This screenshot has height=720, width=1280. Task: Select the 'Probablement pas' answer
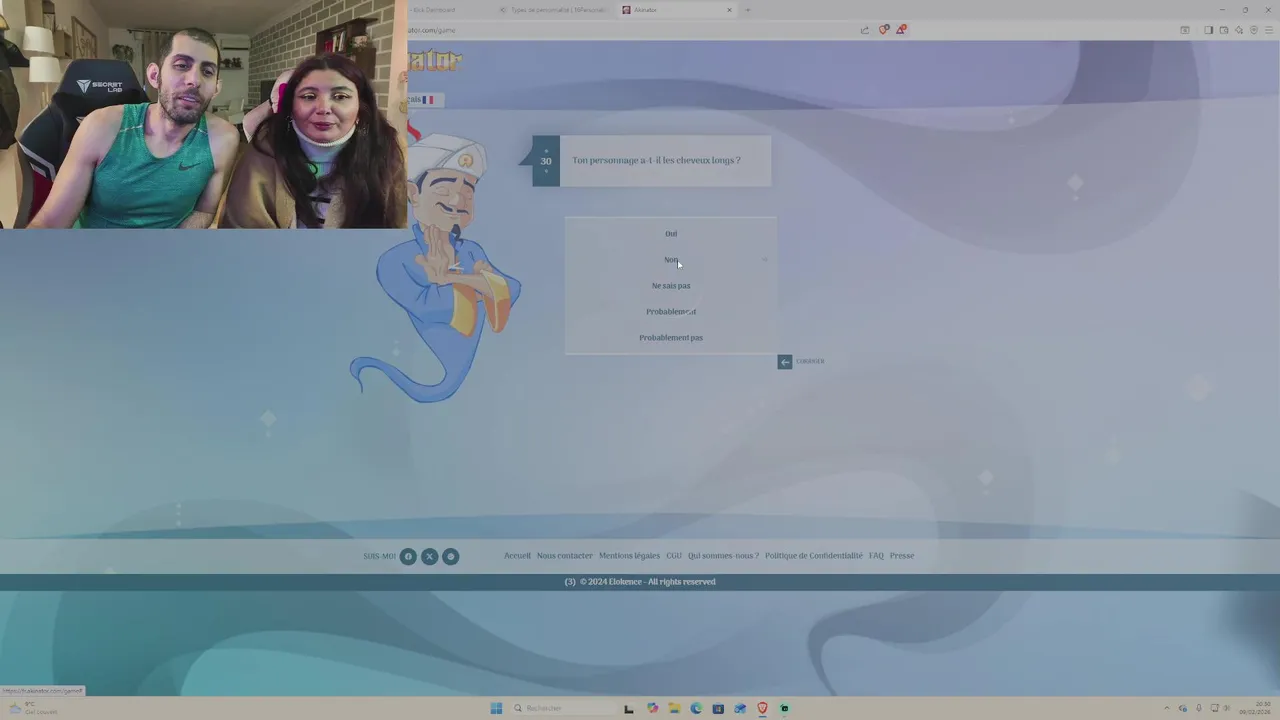(x=671, y=338)
